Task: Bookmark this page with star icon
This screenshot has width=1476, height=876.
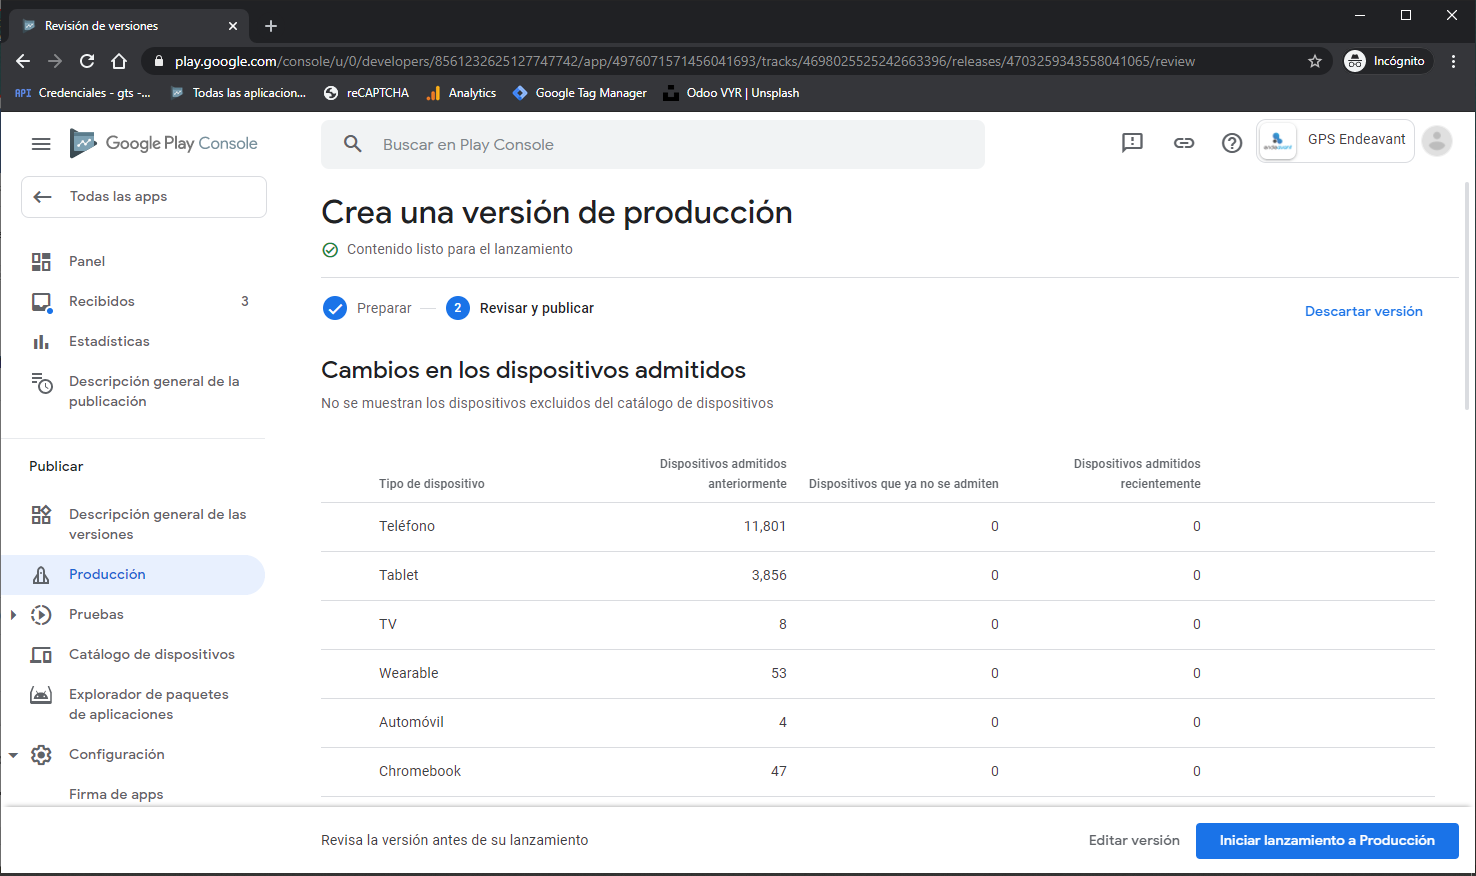Action: tap(1315, 61)
